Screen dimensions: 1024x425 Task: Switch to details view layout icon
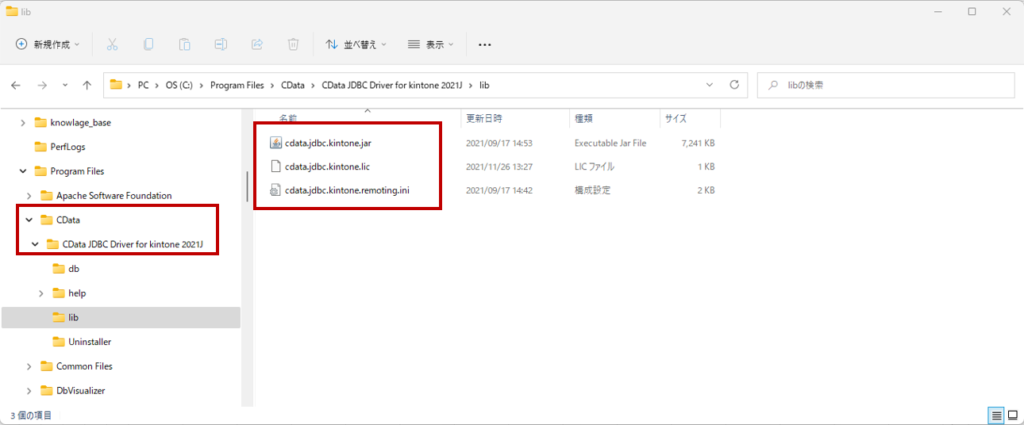point(997,415)
